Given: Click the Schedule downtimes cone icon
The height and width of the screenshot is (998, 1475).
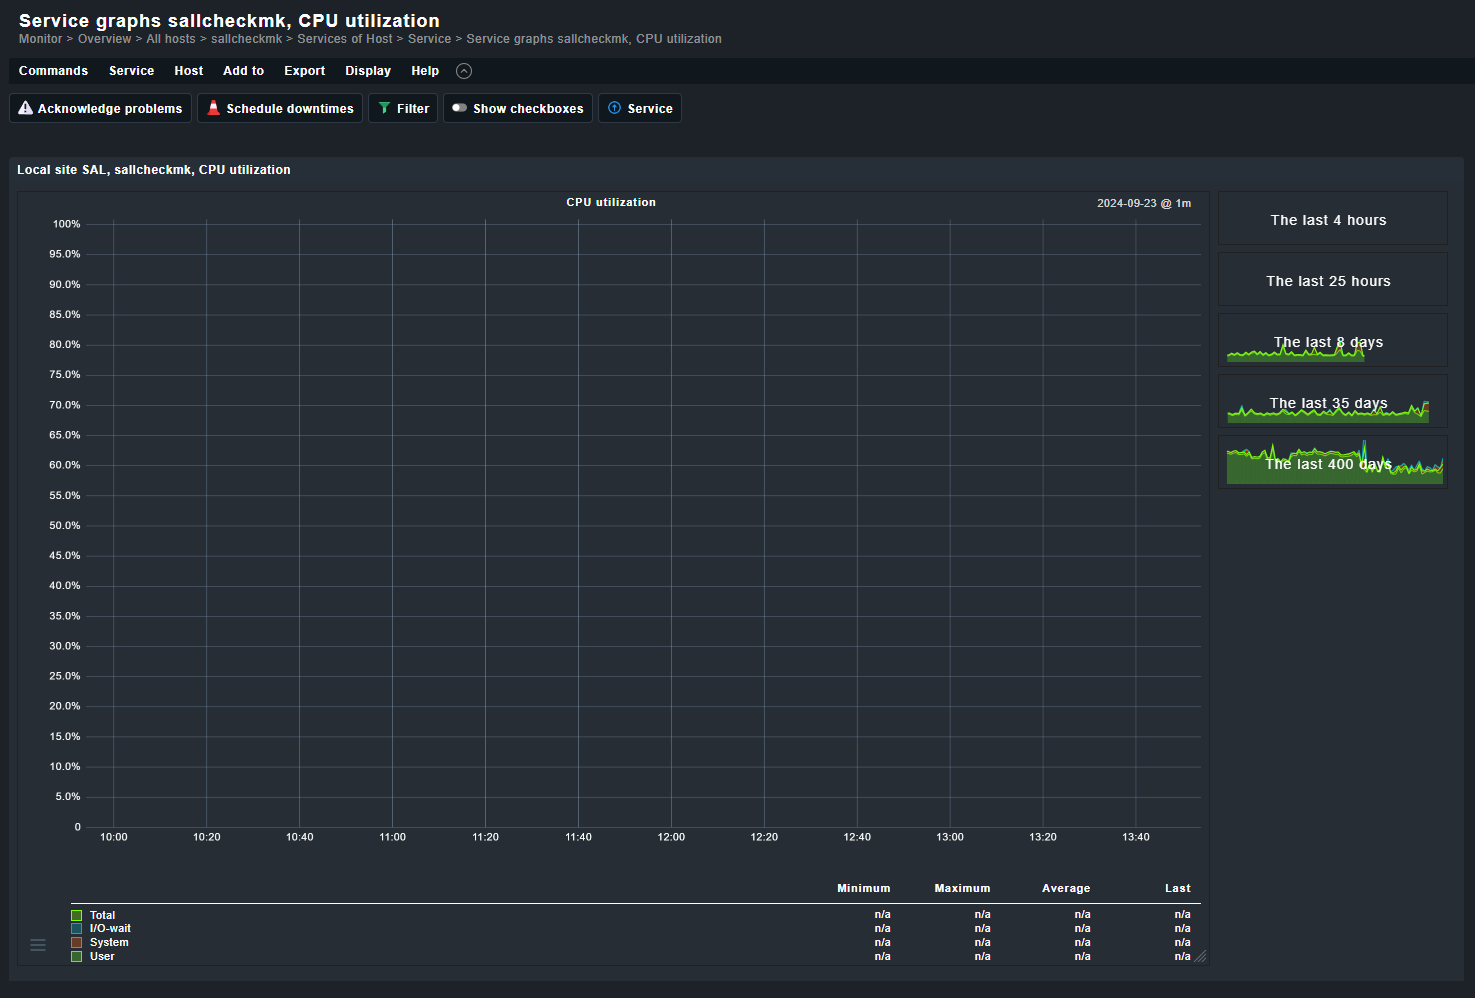Looking at the screenshot, I should pos(213,107).
